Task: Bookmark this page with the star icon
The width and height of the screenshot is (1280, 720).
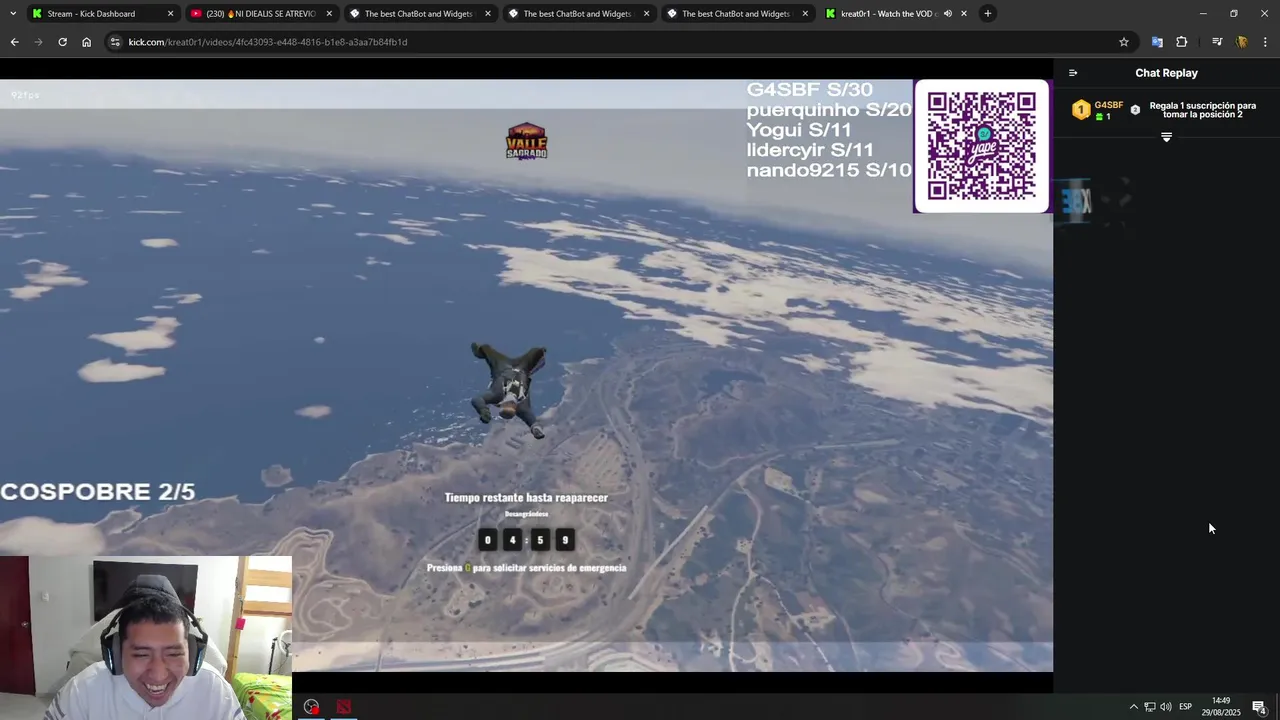Action: coord(1124,42)
